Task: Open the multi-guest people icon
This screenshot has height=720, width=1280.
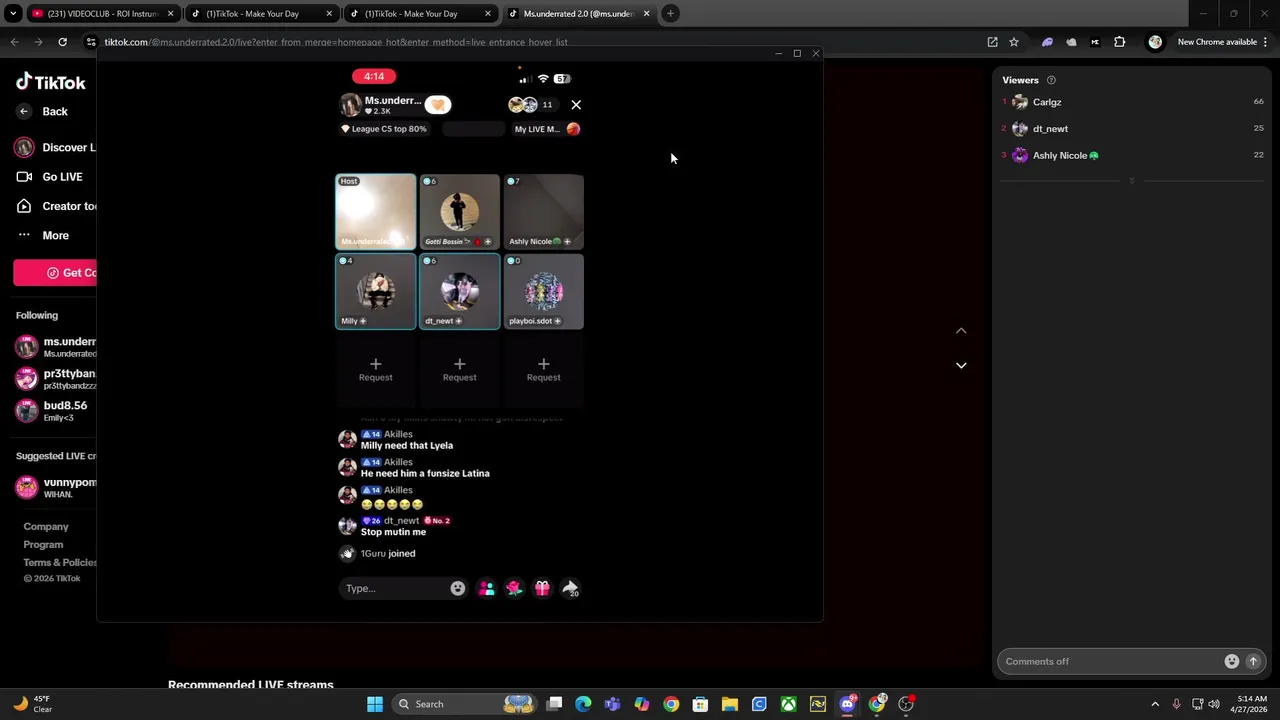Action: 487,589
